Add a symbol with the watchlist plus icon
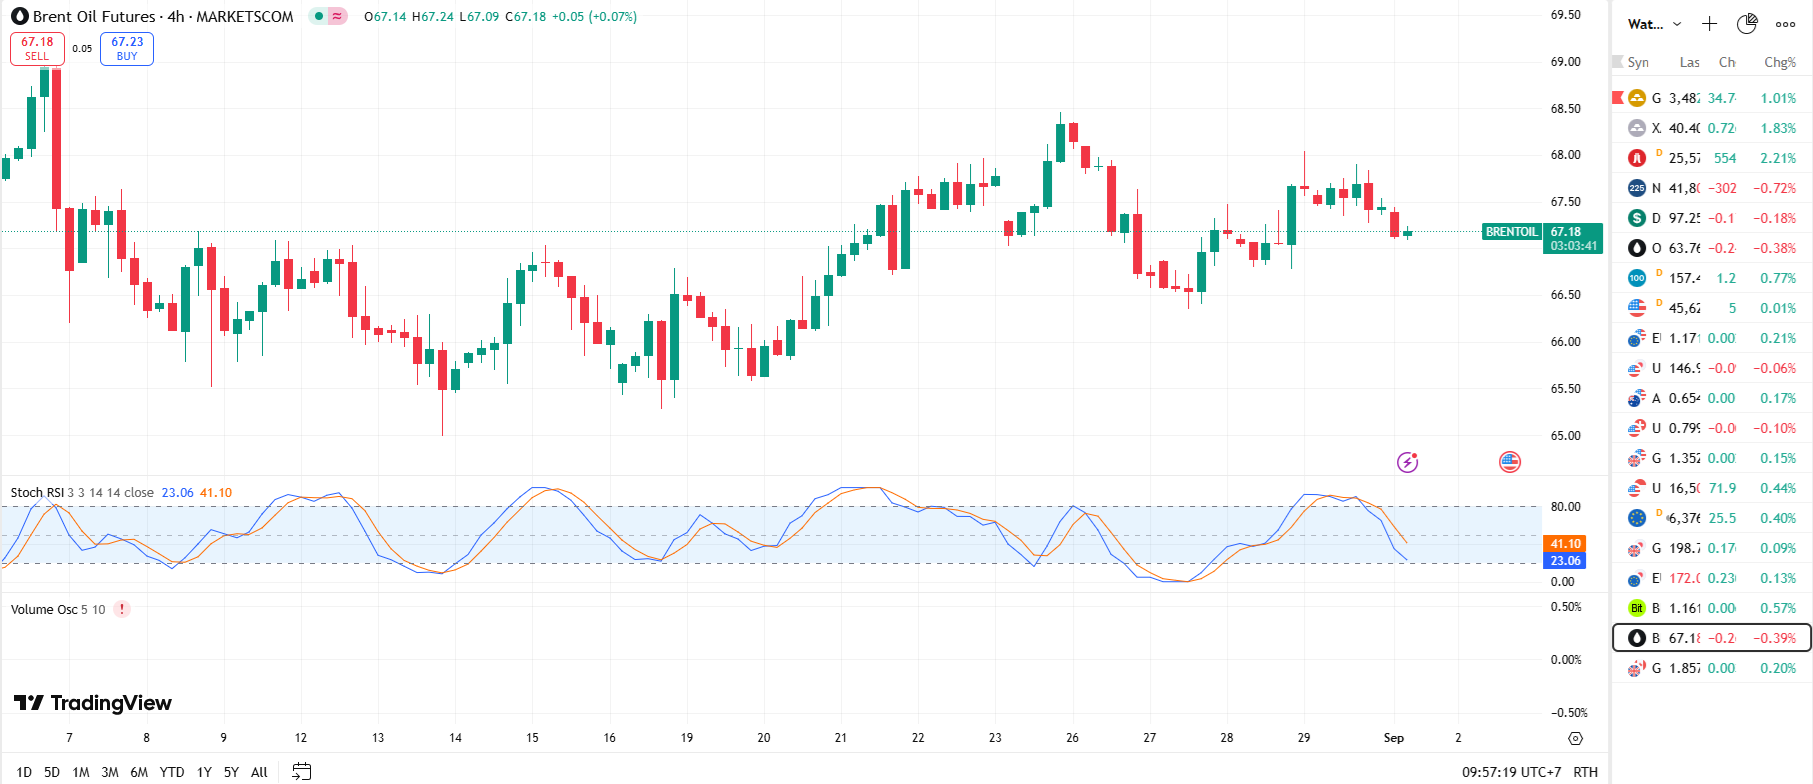The height and width of the screenshot is (784, 1813). (x=1709, y=24)
